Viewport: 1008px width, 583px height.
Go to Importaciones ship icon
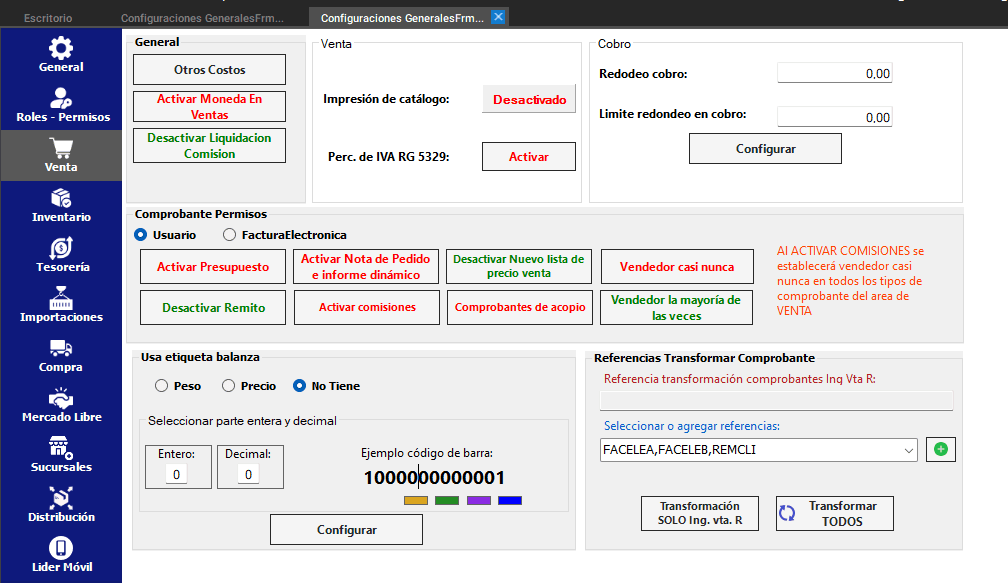pyautogui.click(x=61, y=298)
